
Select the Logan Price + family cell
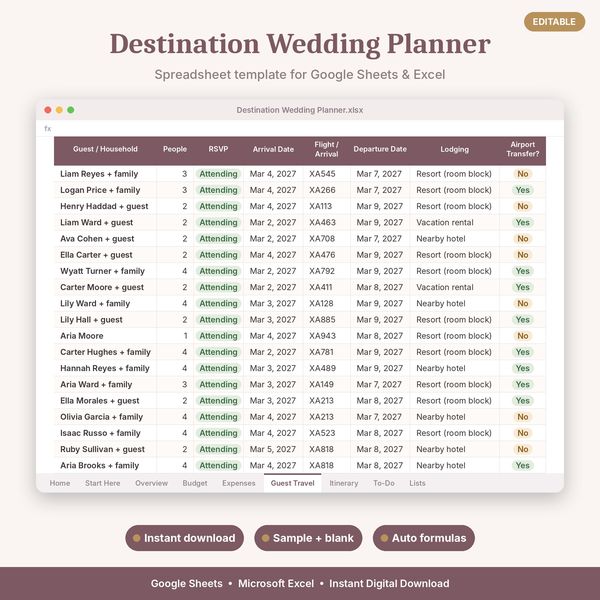(105, 190)
